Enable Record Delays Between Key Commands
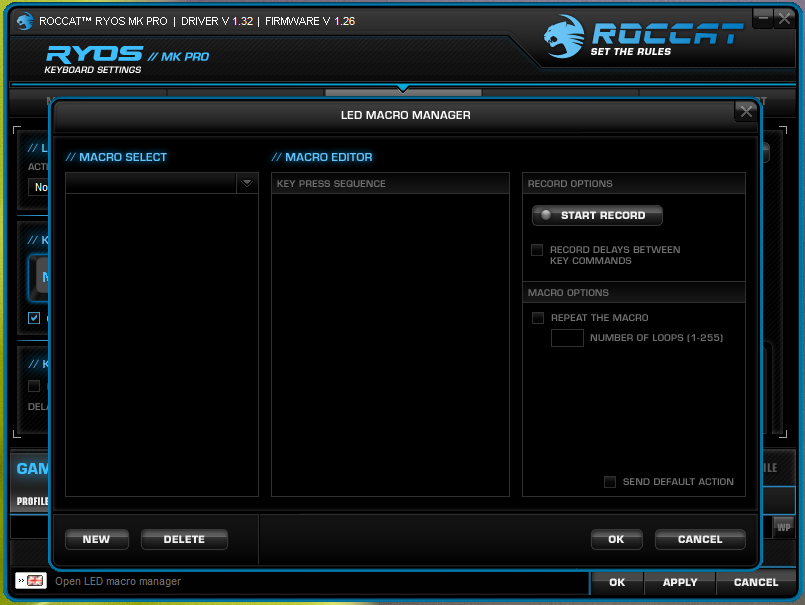This screenshot has width=805, height=605. pyautogui.click(x=537, y=250)
